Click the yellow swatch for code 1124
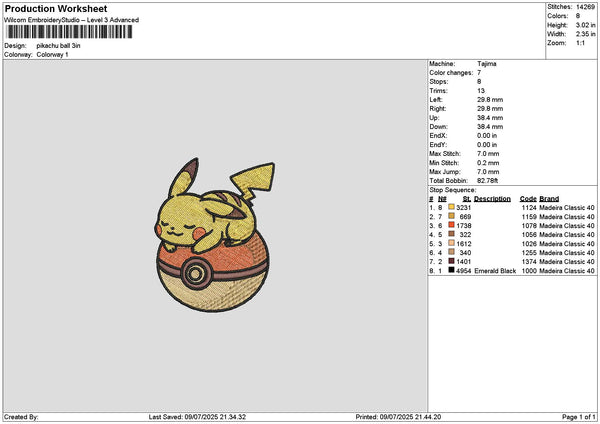 pos(451,207)
